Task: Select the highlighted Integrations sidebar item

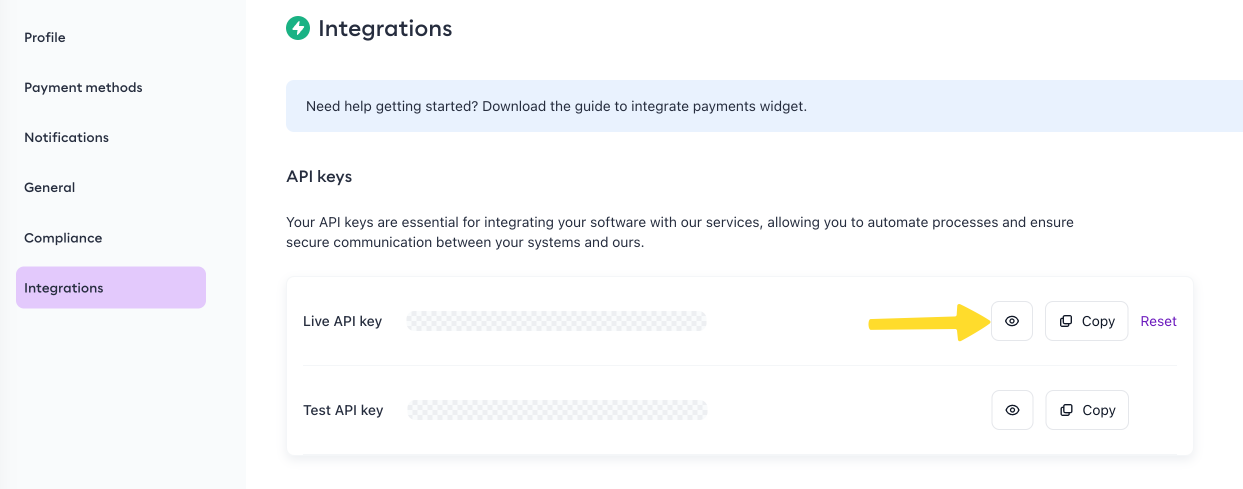Action: (110, 288)
